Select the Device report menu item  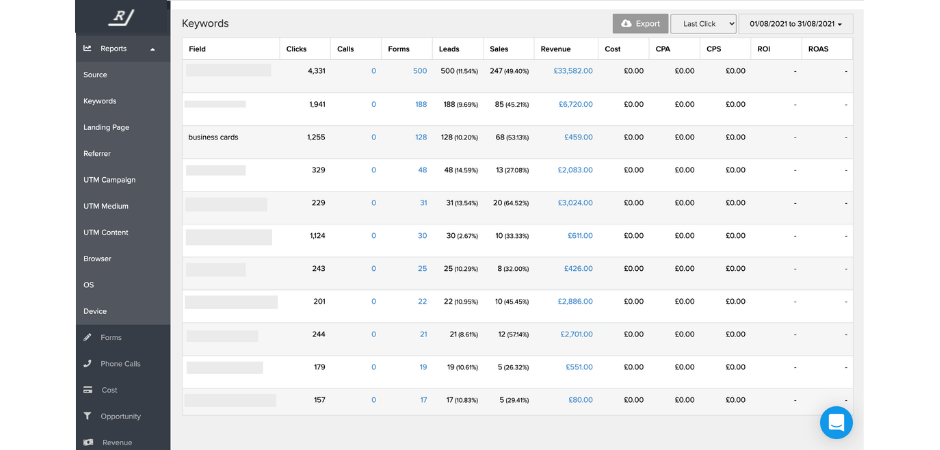[x=95, y=311]
